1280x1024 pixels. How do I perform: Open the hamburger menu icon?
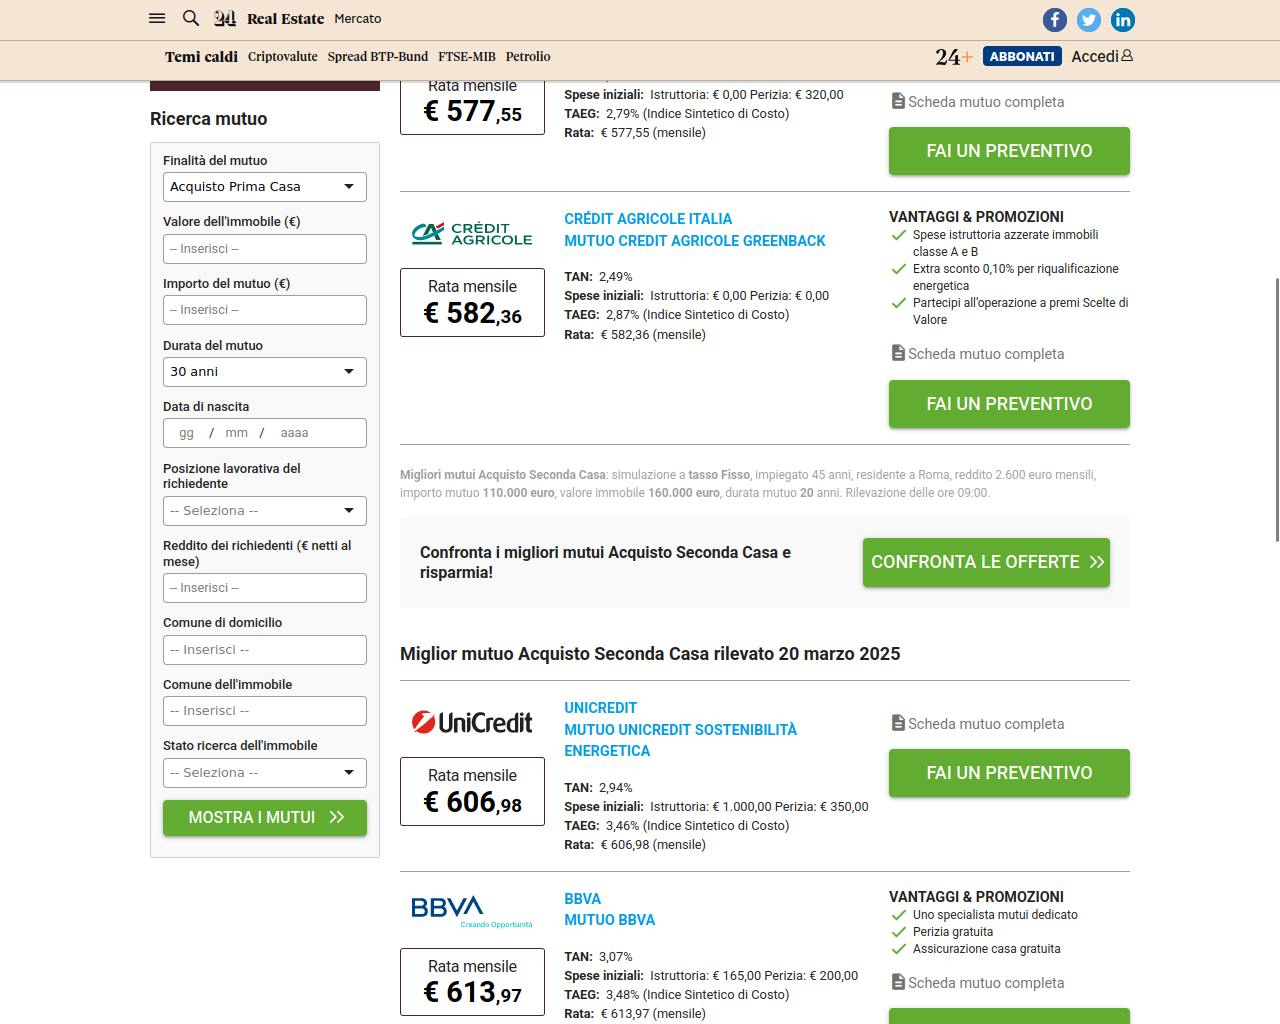pyautogui.click(x=157, y=18)
